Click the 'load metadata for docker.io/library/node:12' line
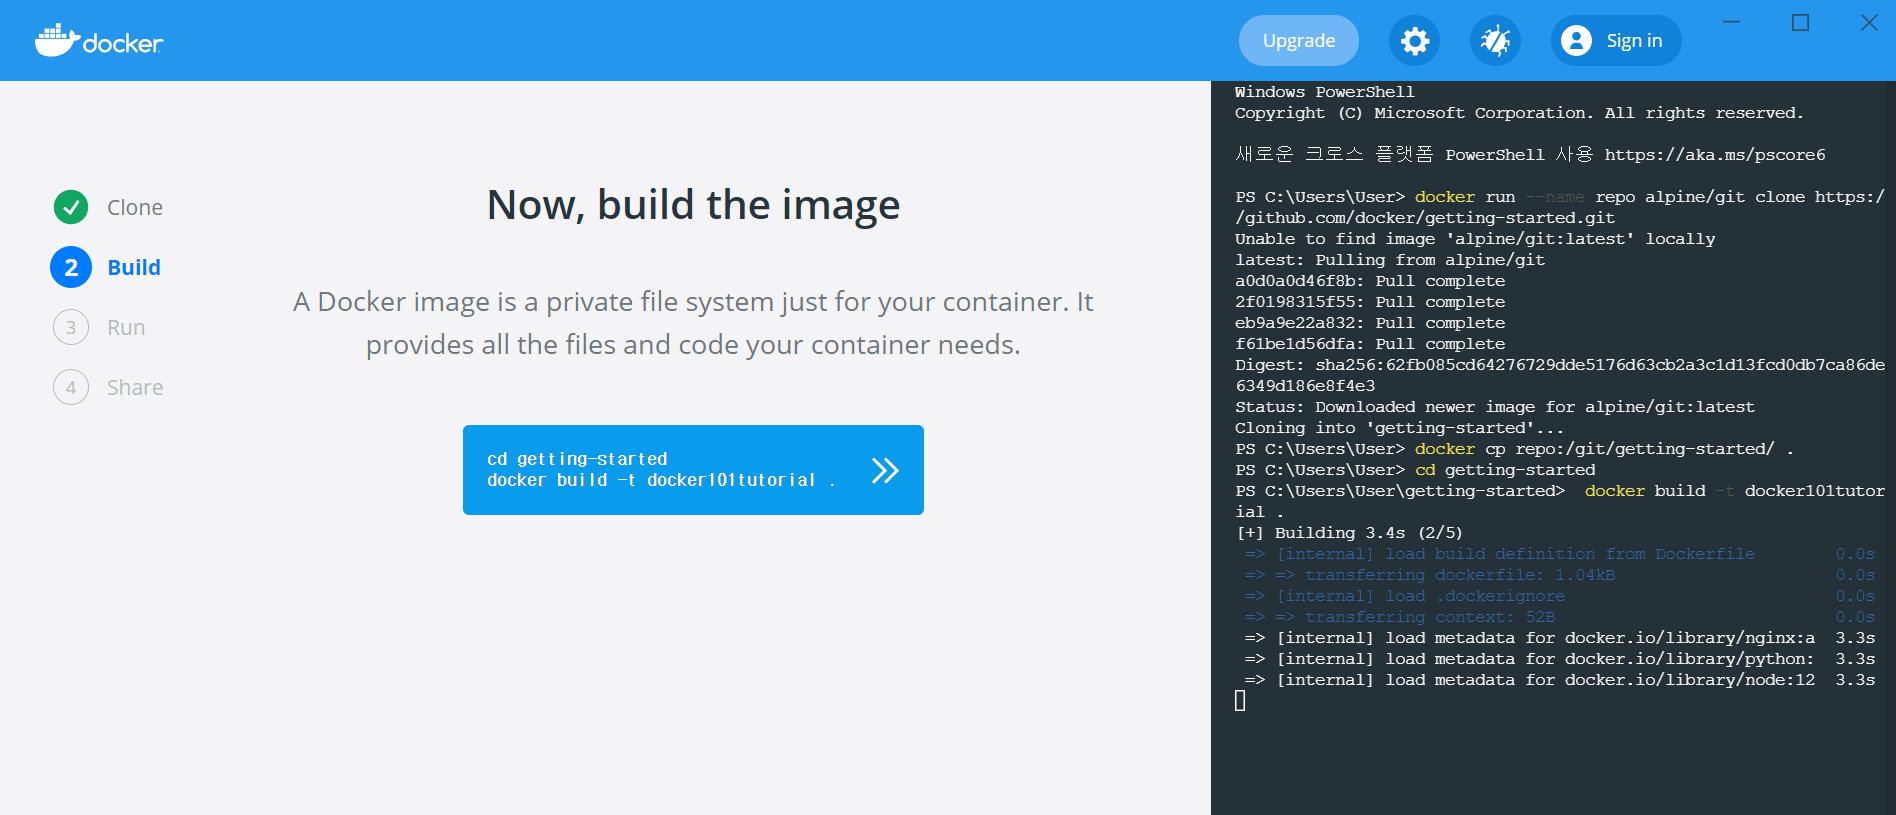Screen dimensions: 1896x815 [x=1559, y=680]
